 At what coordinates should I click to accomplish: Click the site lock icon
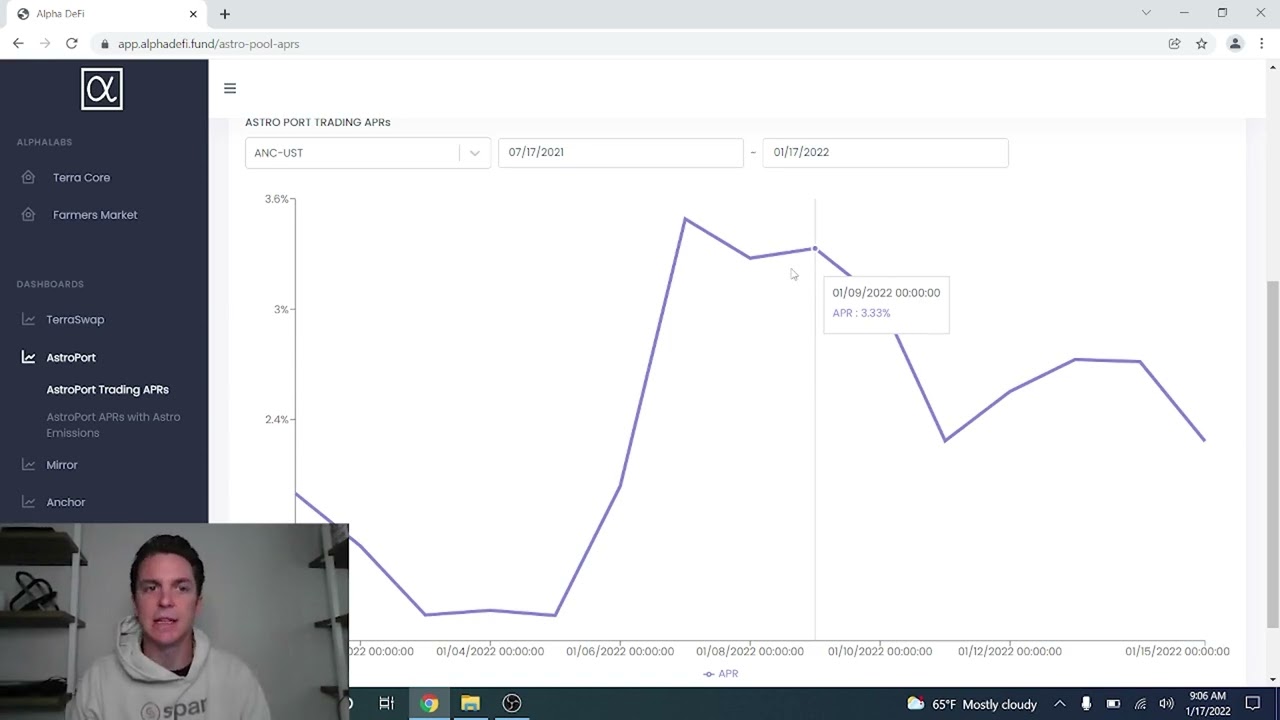[x=104, y=44]
